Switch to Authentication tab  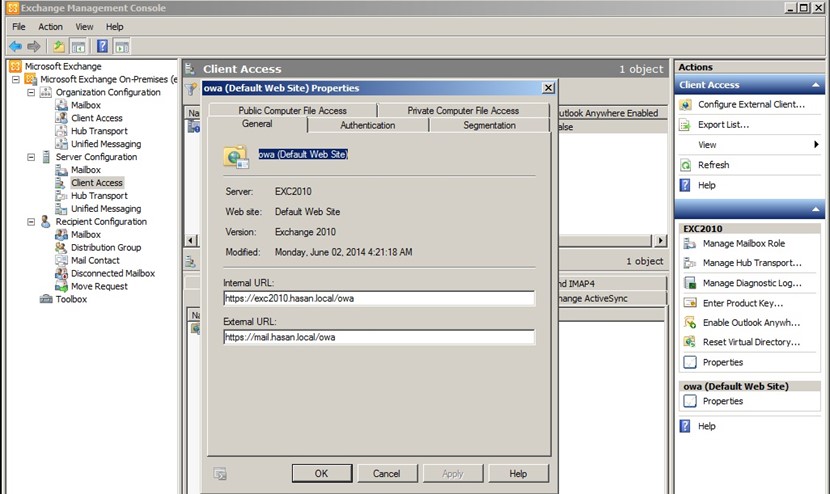pos(367,125)
